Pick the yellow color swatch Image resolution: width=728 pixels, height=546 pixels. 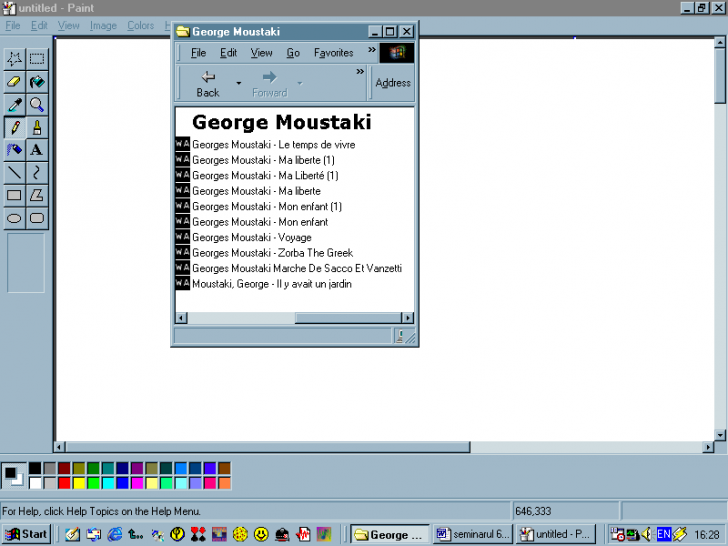pyautogui.click(x=79, y=483)
